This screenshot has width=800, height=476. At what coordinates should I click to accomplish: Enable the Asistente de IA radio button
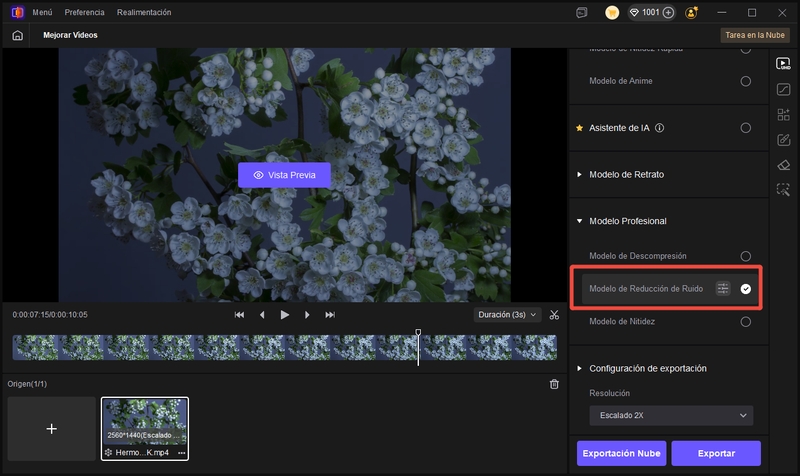click(745, 128)
